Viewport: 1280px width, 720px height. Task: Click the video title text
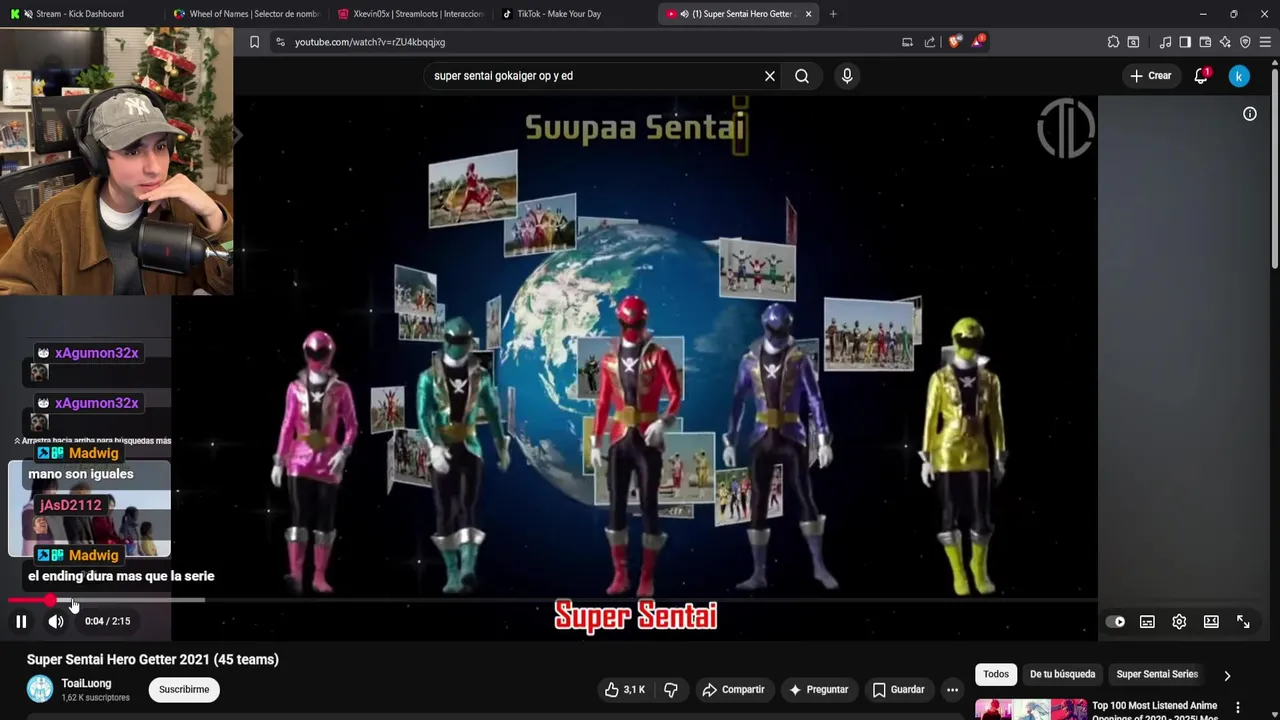pyautogui.click(x=153, y=660)
